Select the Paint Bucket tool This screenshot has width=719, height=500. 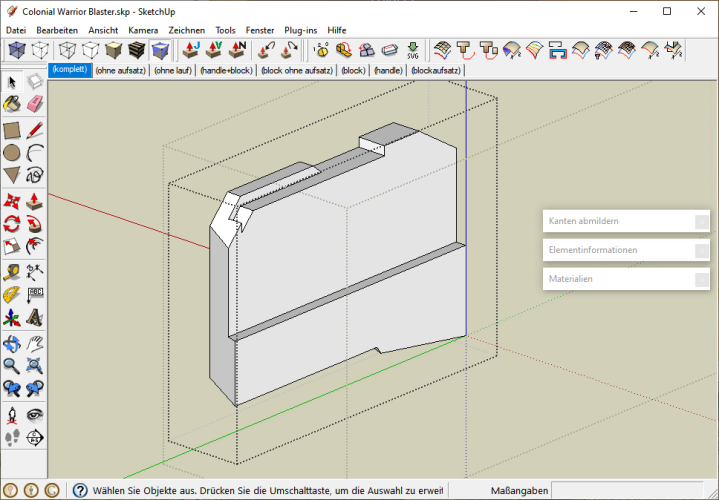tap(12, 105)
